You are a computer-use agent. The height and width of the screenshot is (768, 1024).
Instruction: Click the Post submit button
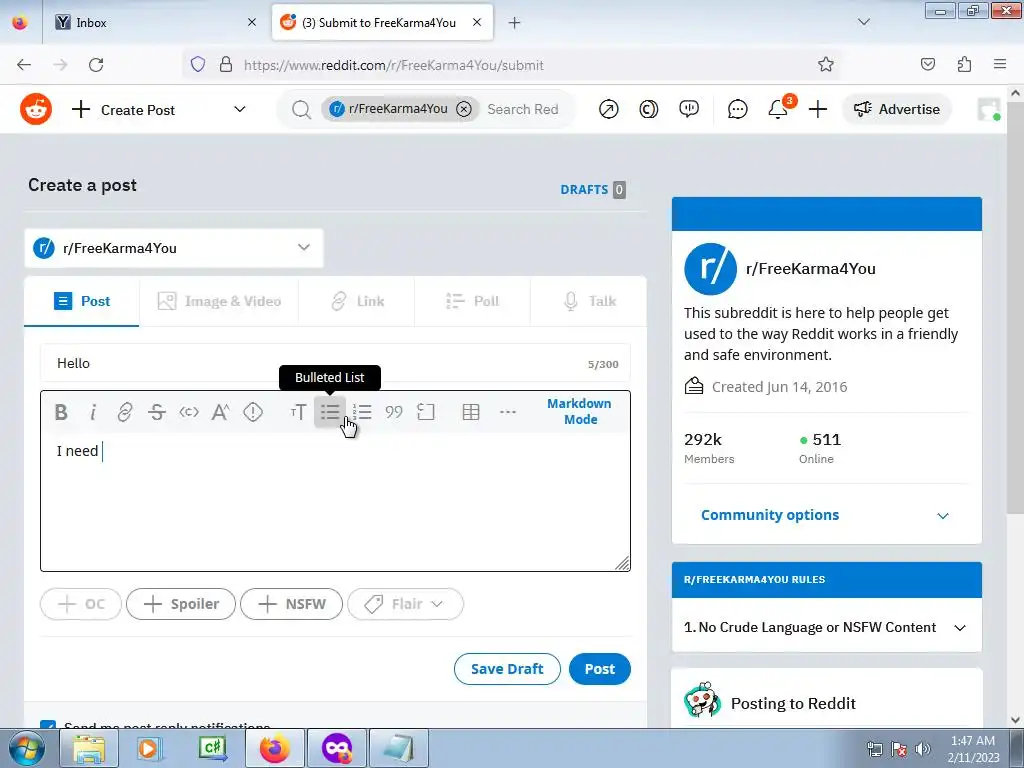(x=600, y=669)
